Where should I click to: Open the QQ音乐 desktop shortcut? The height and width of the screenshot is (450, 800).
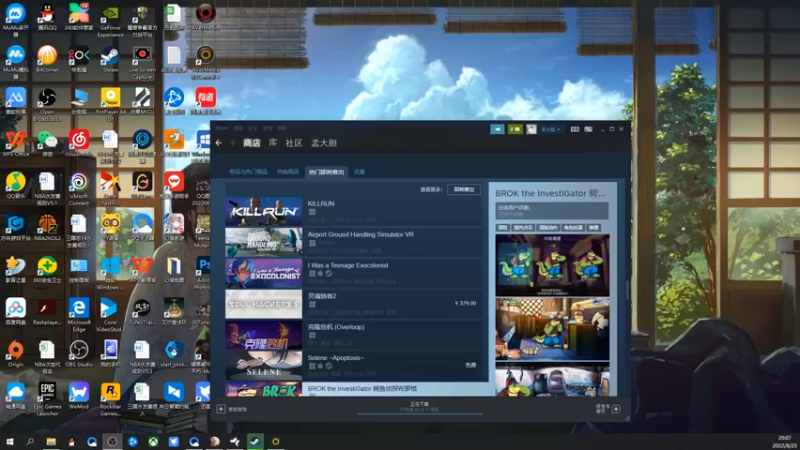coord(15,186)
